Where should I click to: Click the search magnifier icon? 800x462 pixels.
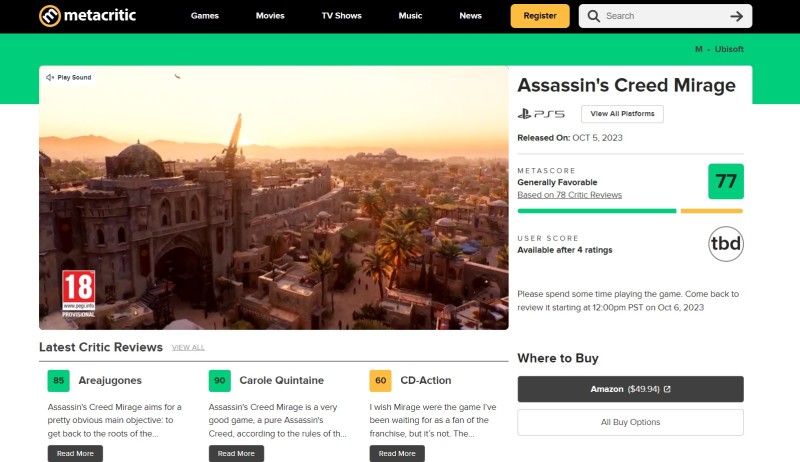(x=593, y=16)
